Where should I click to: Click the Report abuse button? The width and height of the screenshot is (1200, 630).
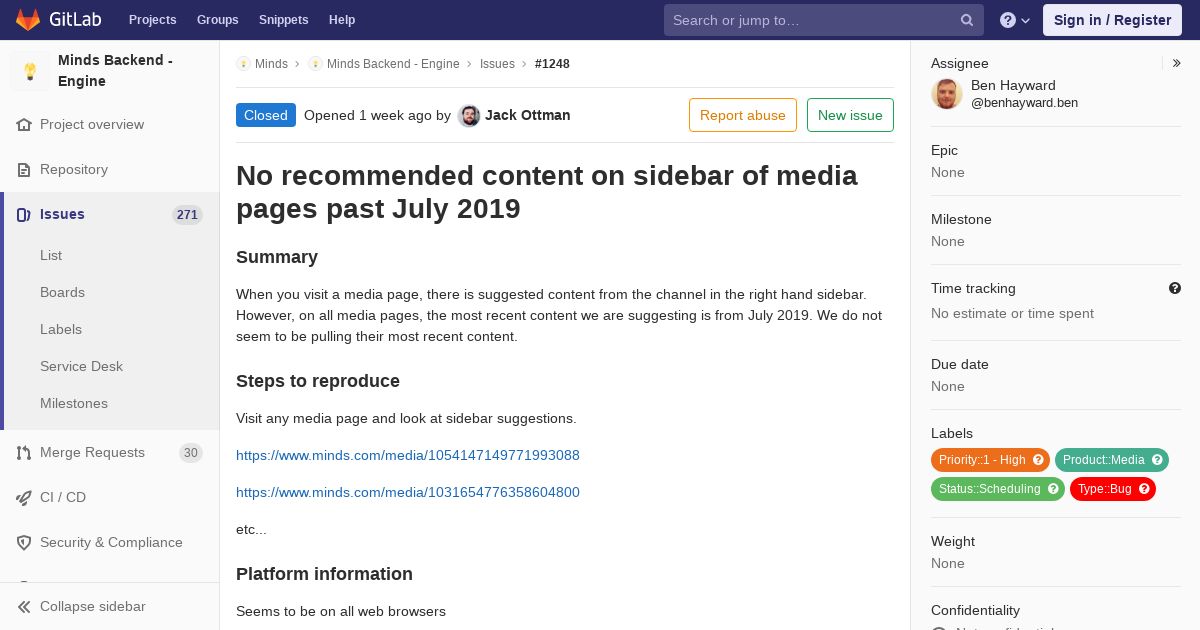tap(743, 115)
